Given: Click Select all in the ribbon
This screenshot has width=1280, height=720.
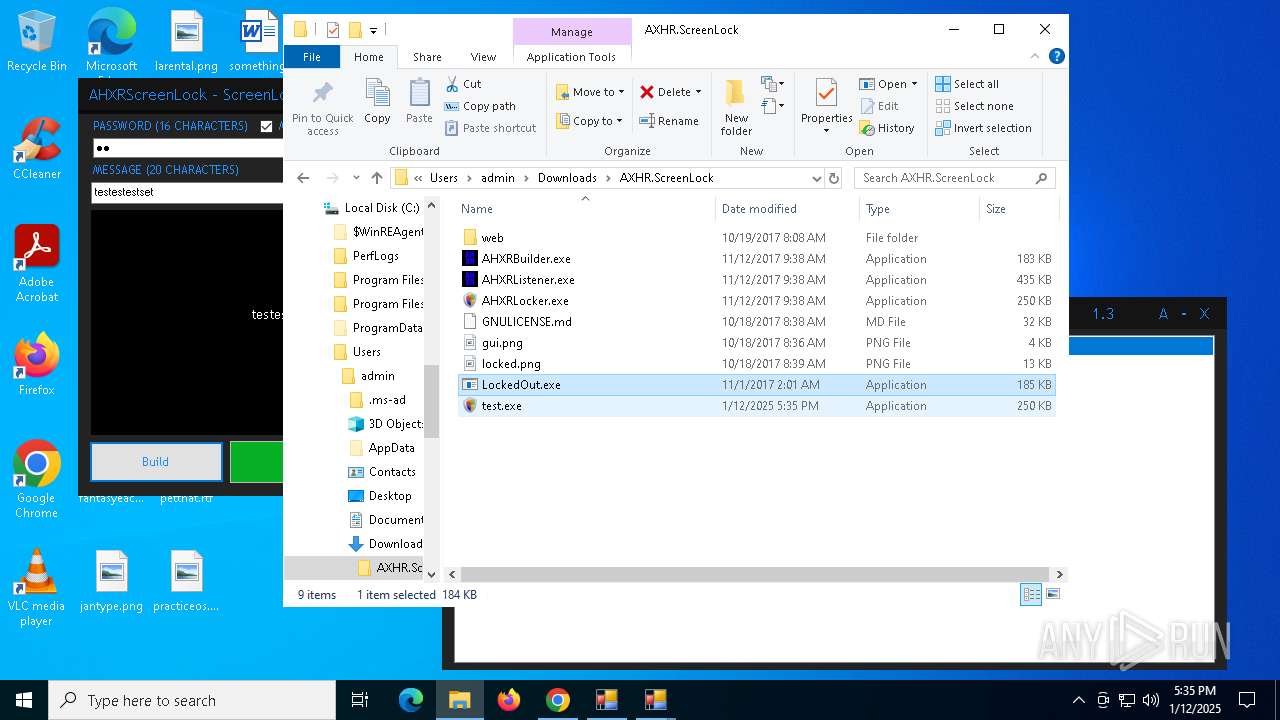Looking at the screenshot, I should 967,84.
